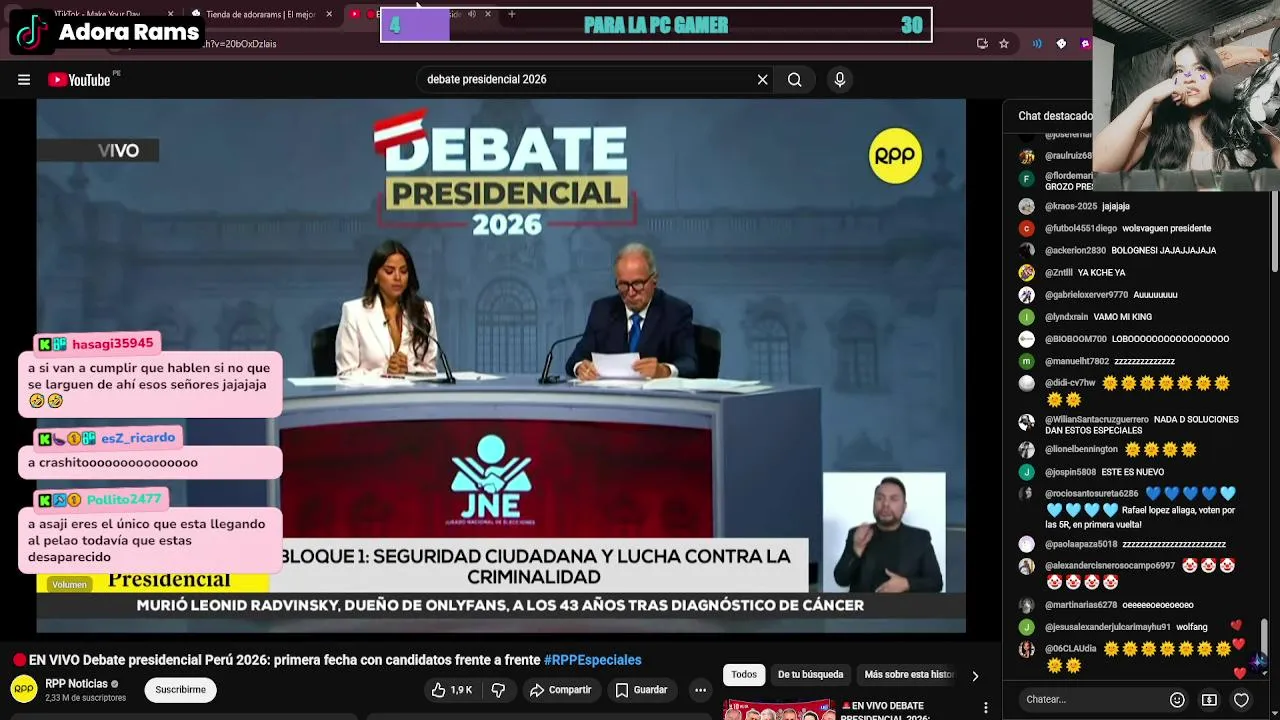
Task: Switch to the TikTok 'Make Your Day' tab
Action: coord(96,14)
